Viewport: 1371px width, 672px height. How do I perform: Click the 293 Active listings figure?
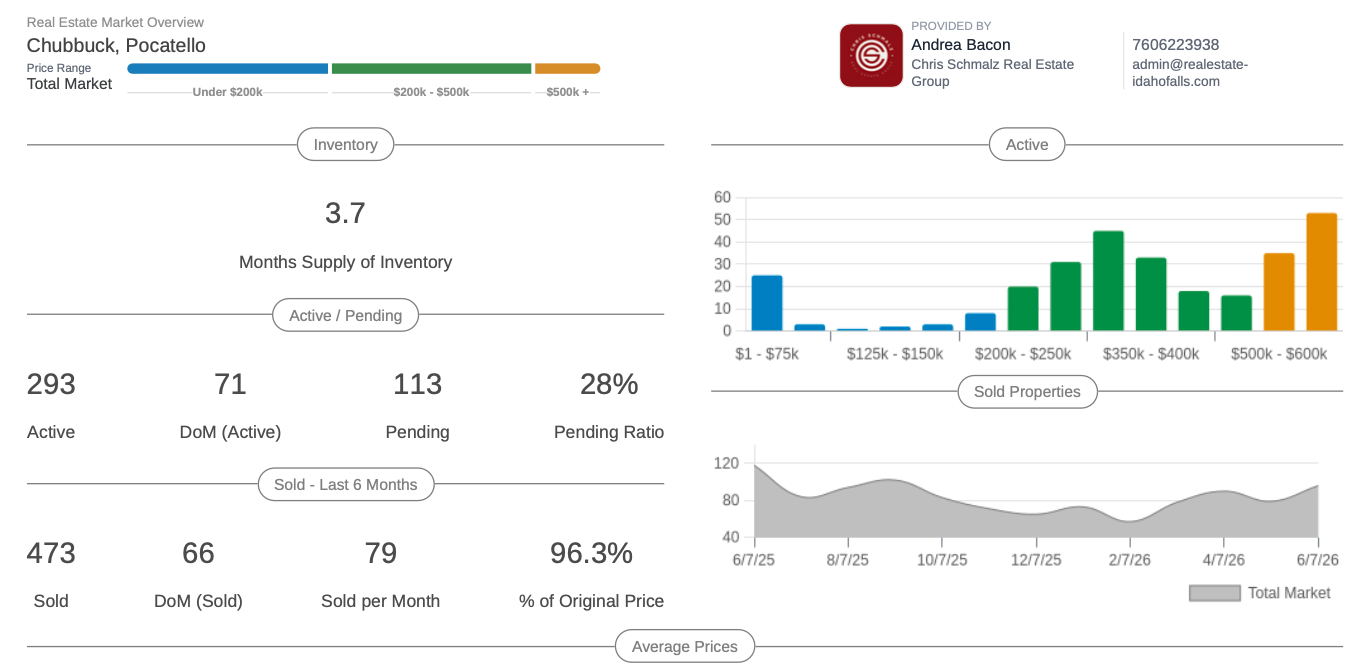51,384
